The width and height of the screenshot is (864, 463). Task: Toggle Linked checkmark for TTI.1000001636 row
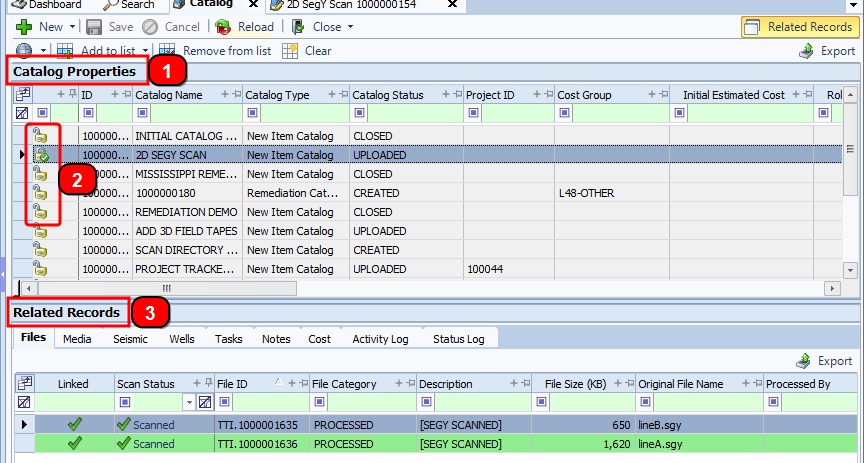(75, 443)
